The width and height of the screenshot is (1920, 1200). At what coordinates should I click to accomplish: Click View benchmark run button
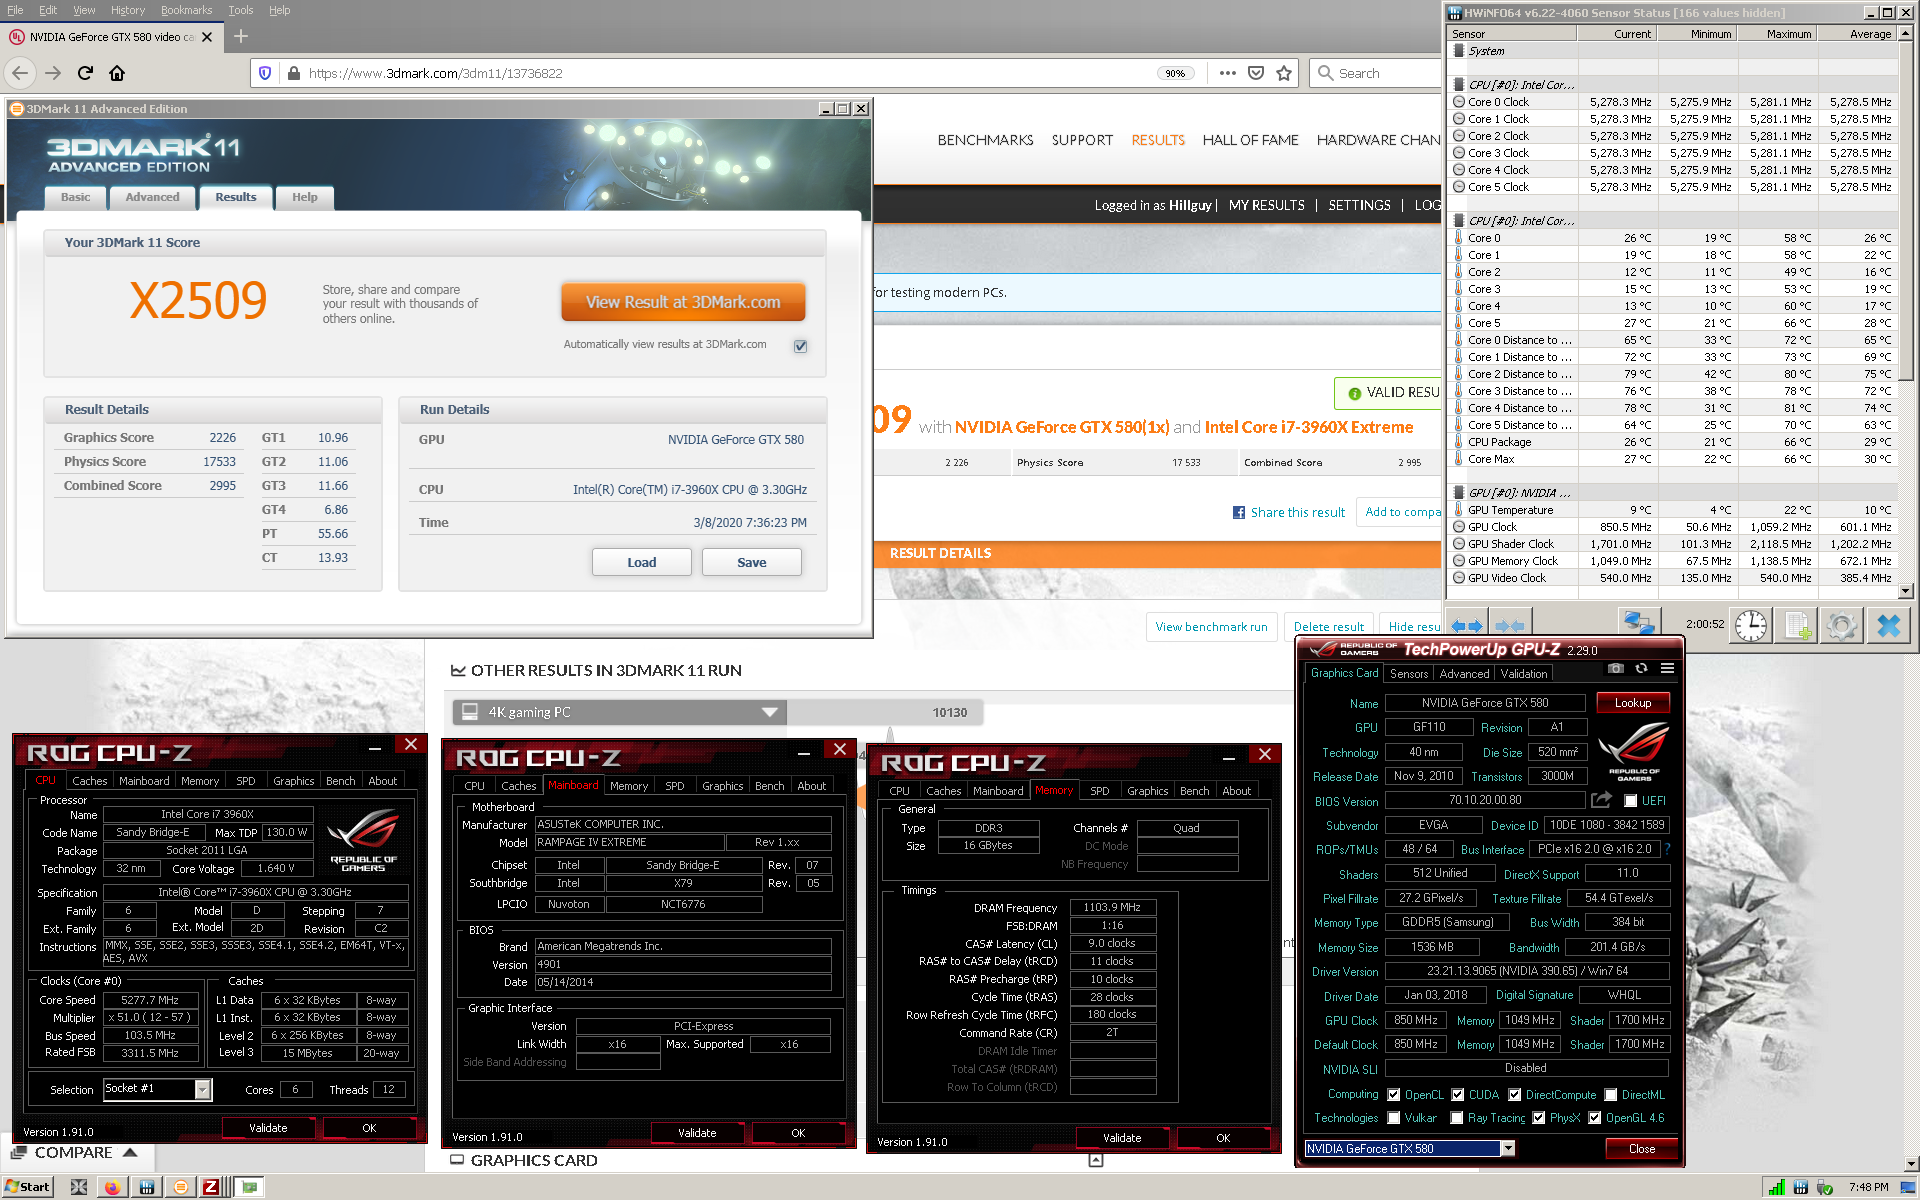coord(1211,627)
